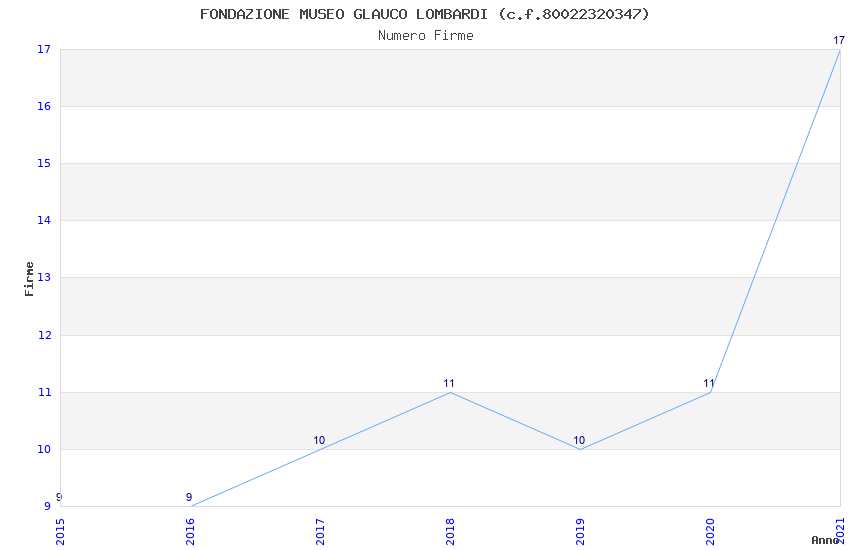Select the 2018 x-axis year label
The image size is (850, 550).
pos(450,532)
